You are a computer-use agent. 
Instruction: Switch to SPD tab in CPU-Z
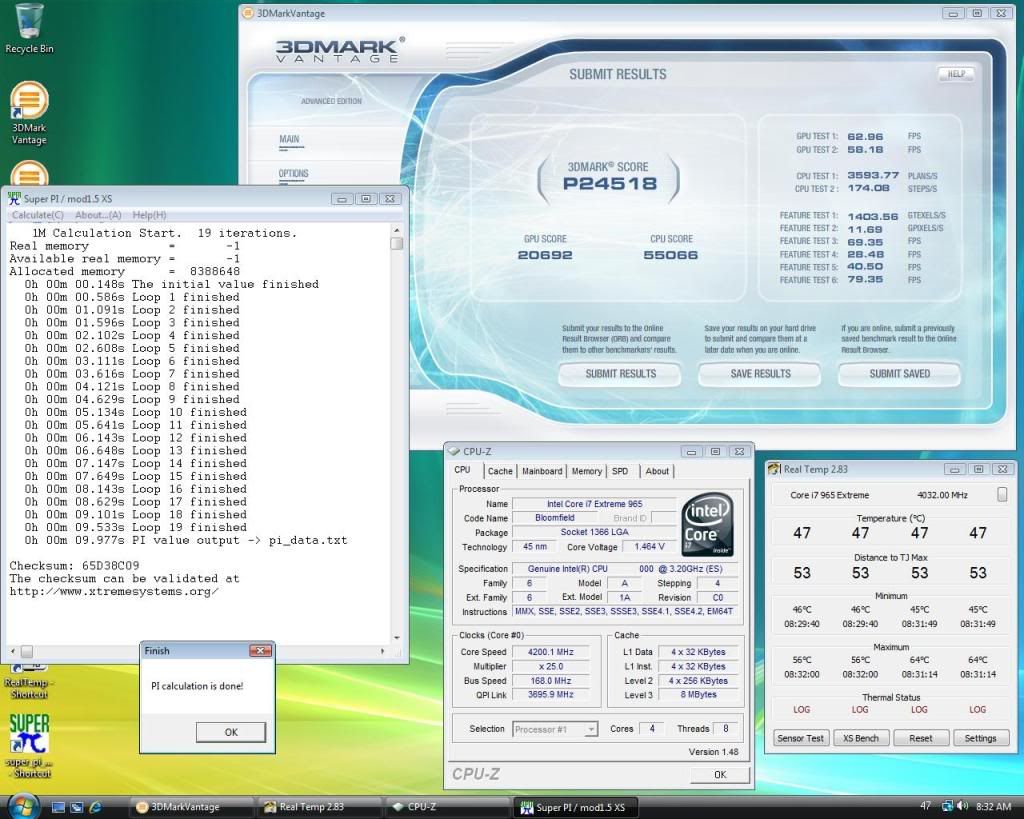click(x=620, y=471)
